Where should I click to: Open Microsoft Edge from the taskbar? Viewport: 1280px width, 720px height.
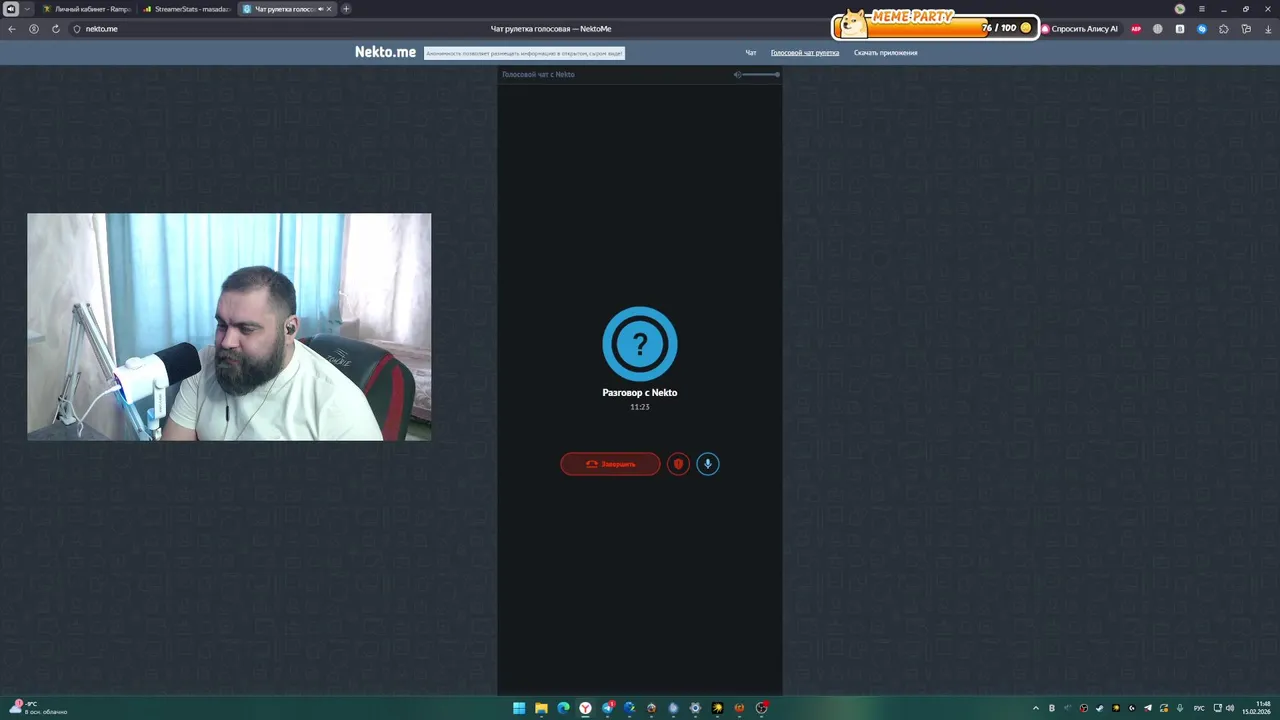[563, 708]
